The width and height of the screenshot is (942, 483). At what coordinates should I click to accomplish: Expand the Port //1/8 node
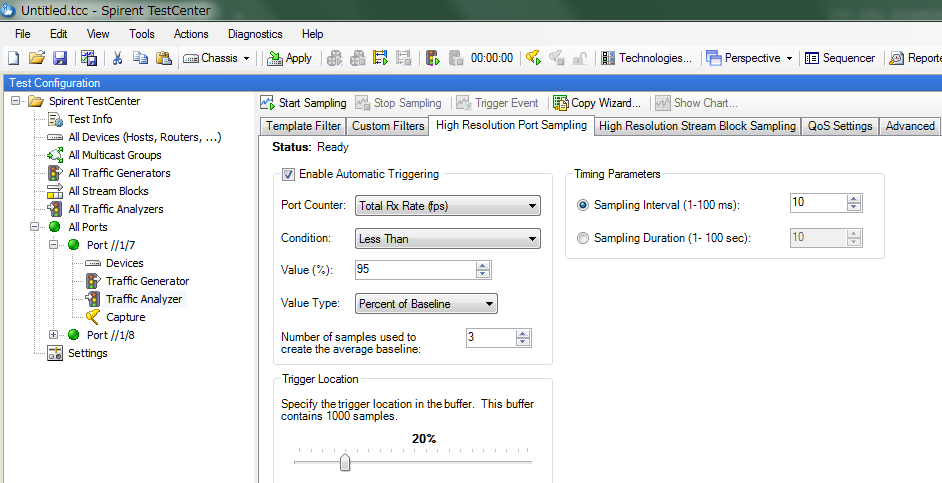click(x=53, y=335)
